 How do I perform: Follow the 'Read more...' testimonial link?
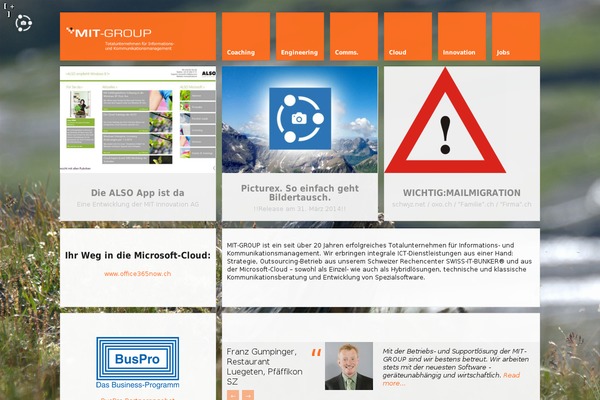(x=452, y=379)
